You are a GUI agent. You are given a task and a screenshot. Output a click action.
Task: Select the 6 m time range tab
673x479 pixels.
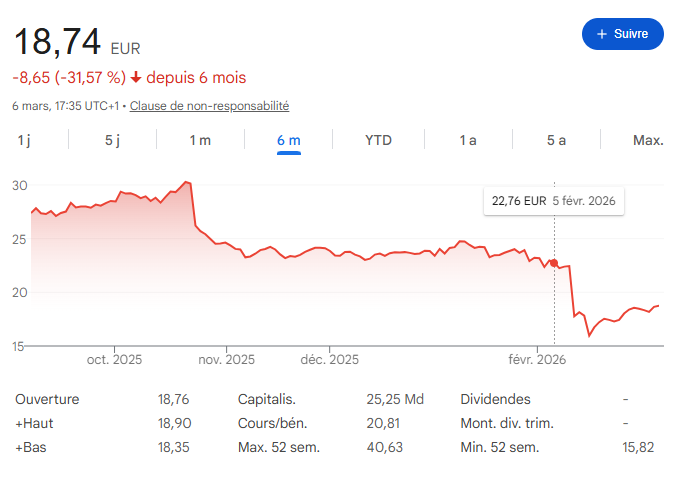click(x=288, y=140)
